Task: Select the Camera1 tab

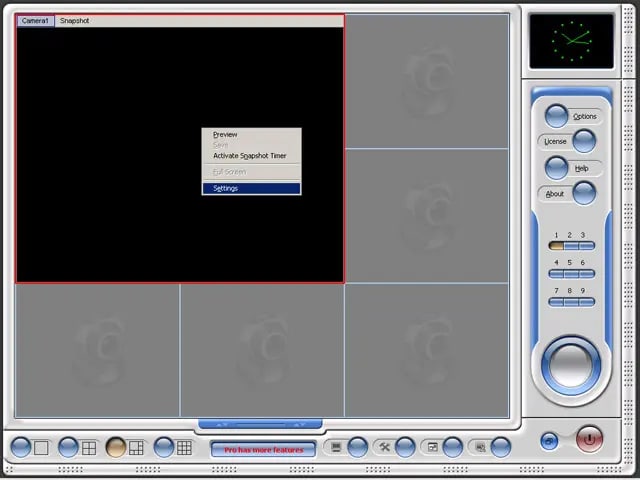Action: pyautogui.click(x=36, y=21)
